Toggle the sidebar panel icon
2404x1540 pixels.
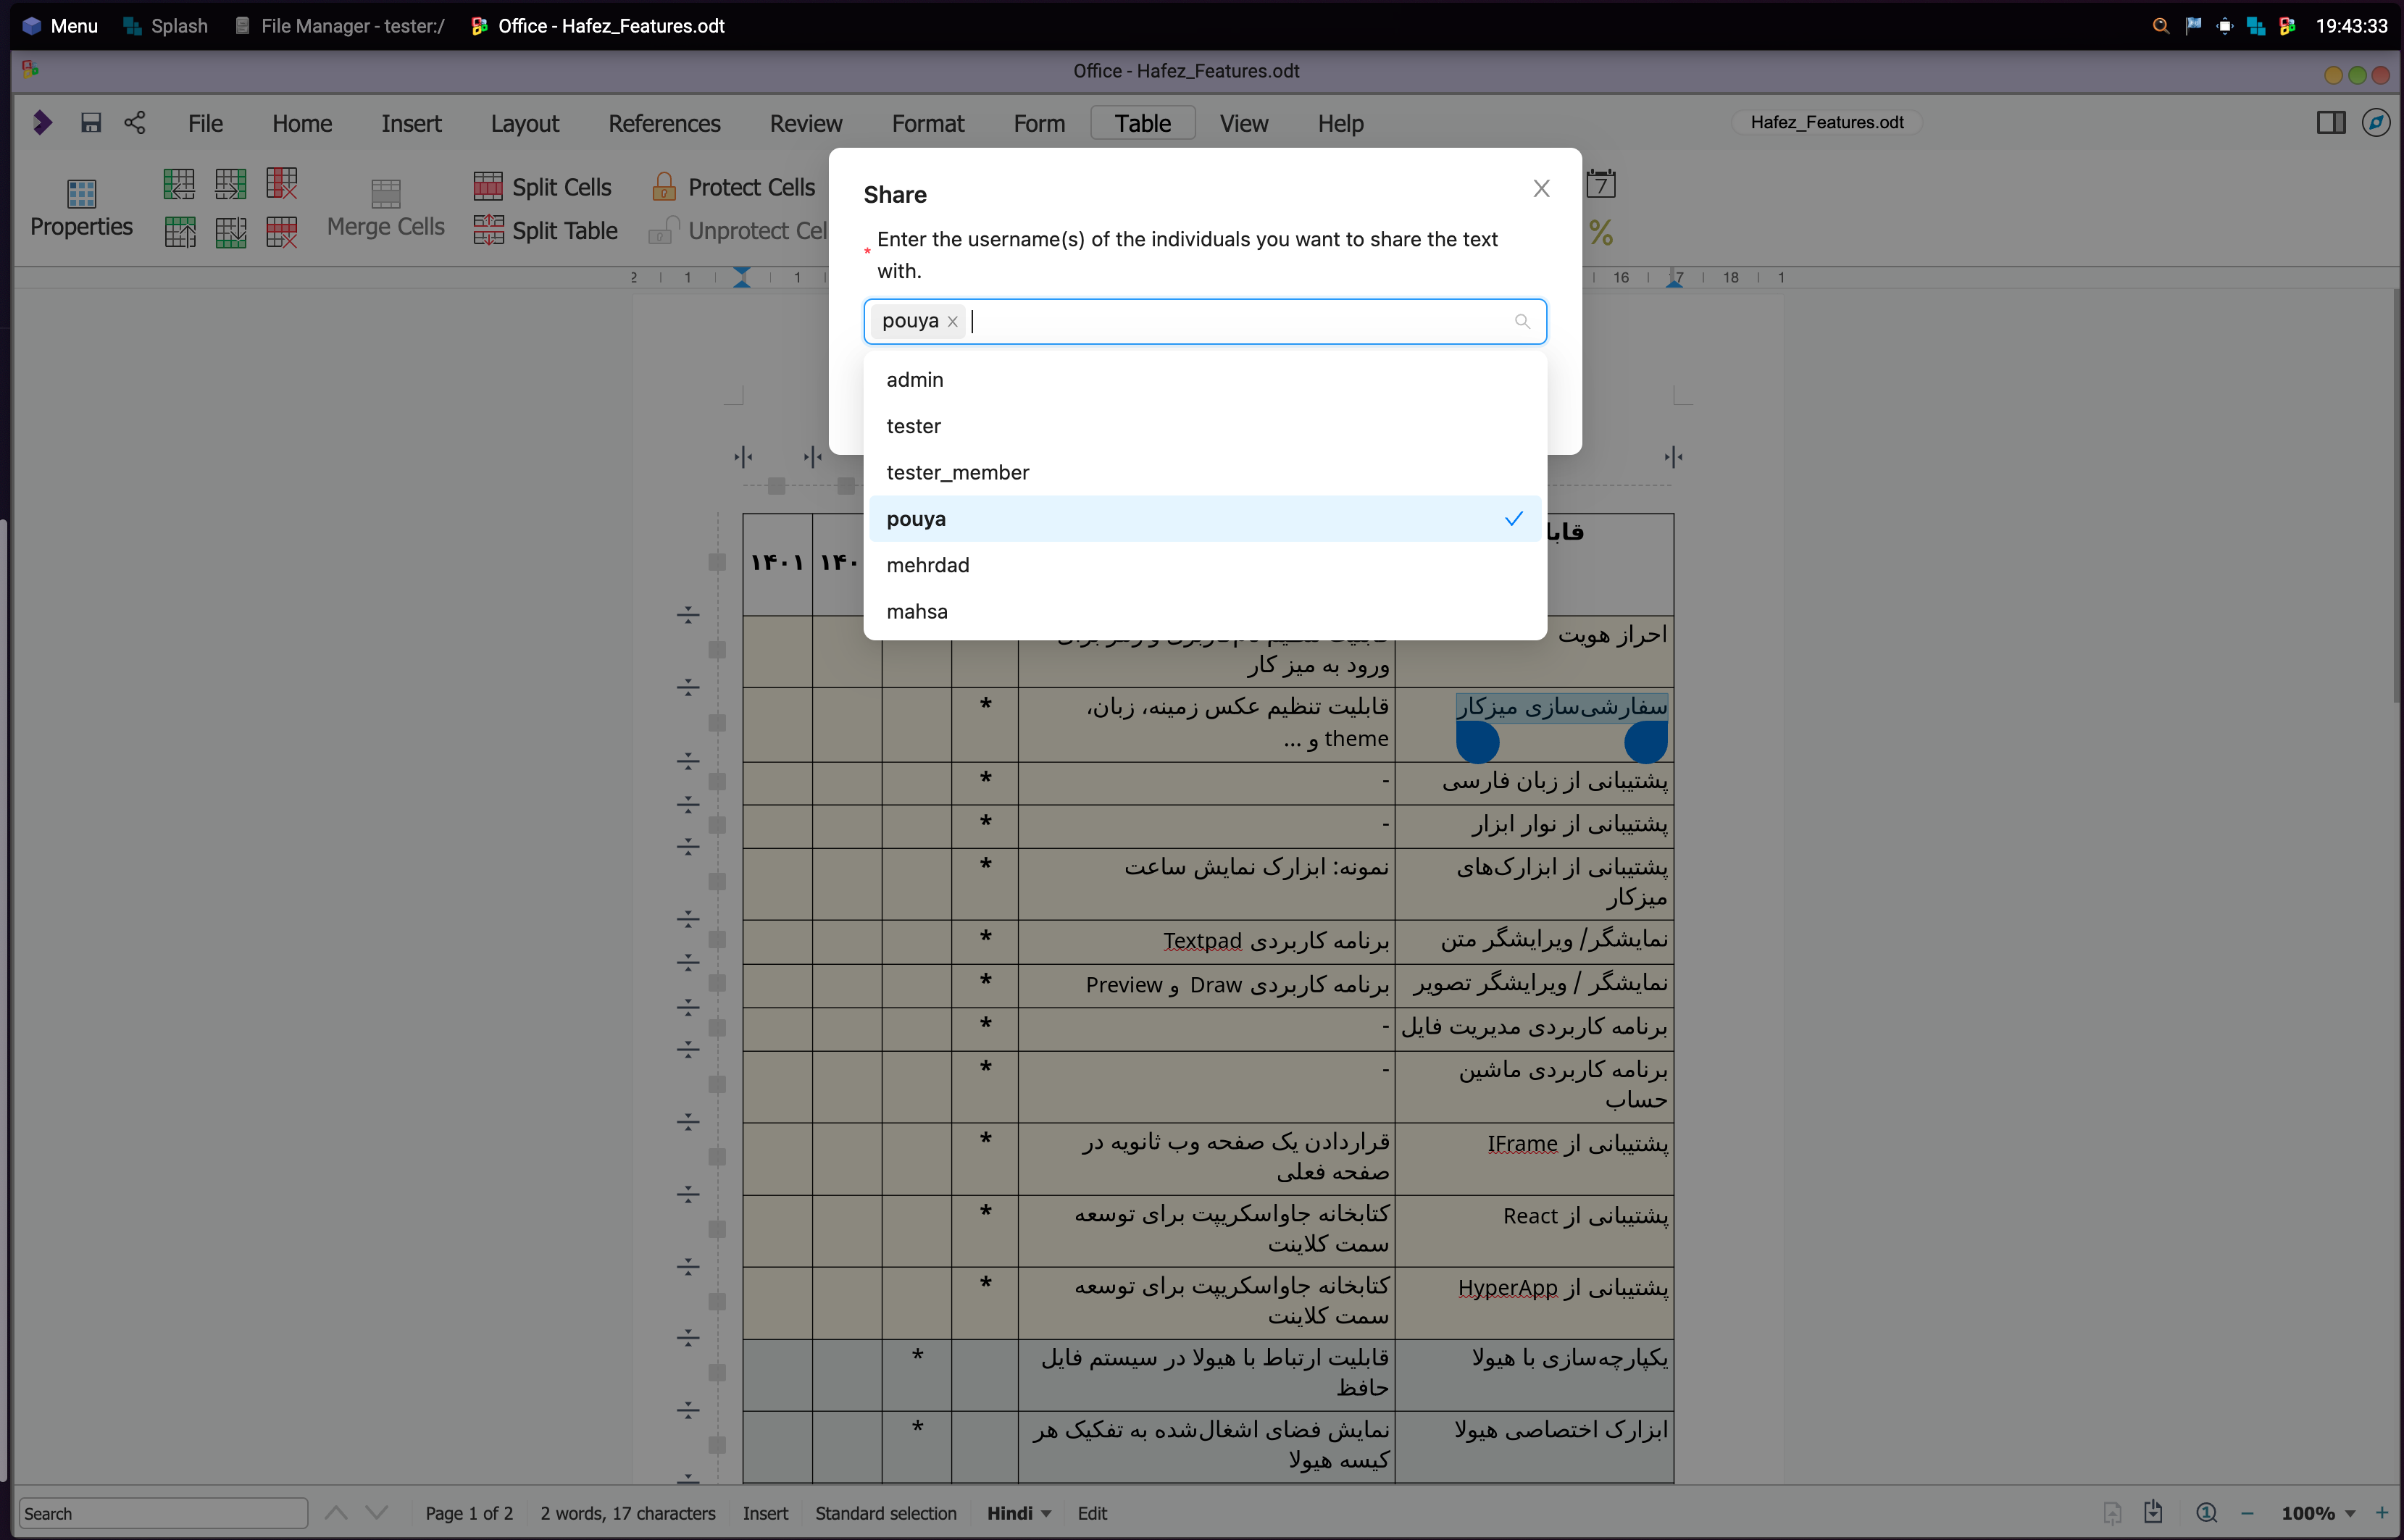pyautogui.click(x=2330, y=123)
